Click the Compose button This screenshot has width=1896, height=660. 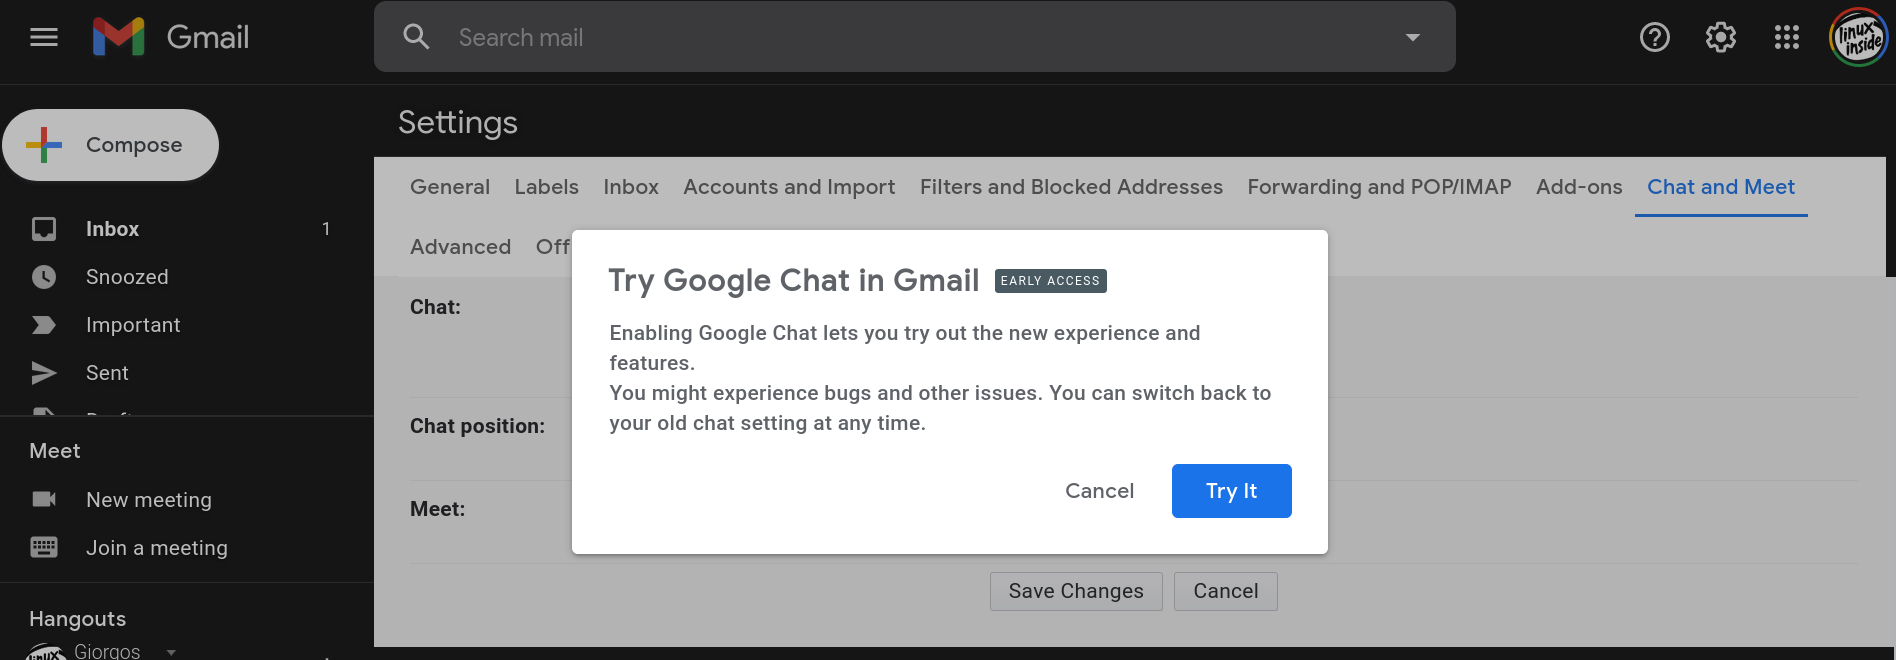[x=111, y=145]
